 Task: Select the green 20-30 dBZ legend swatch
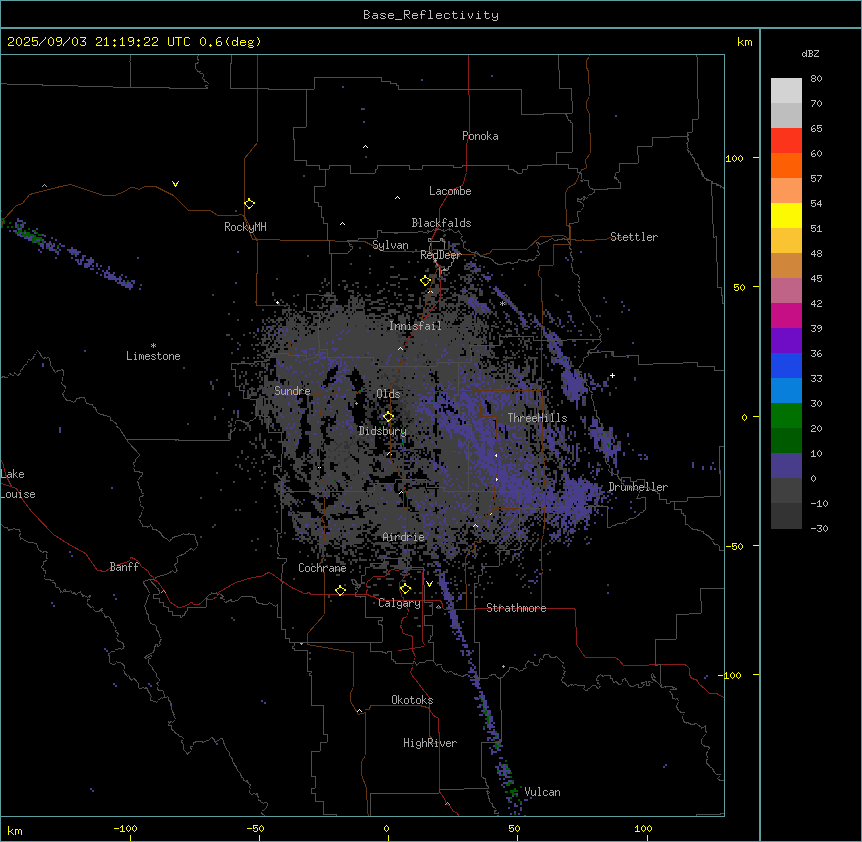coord(786,416)
